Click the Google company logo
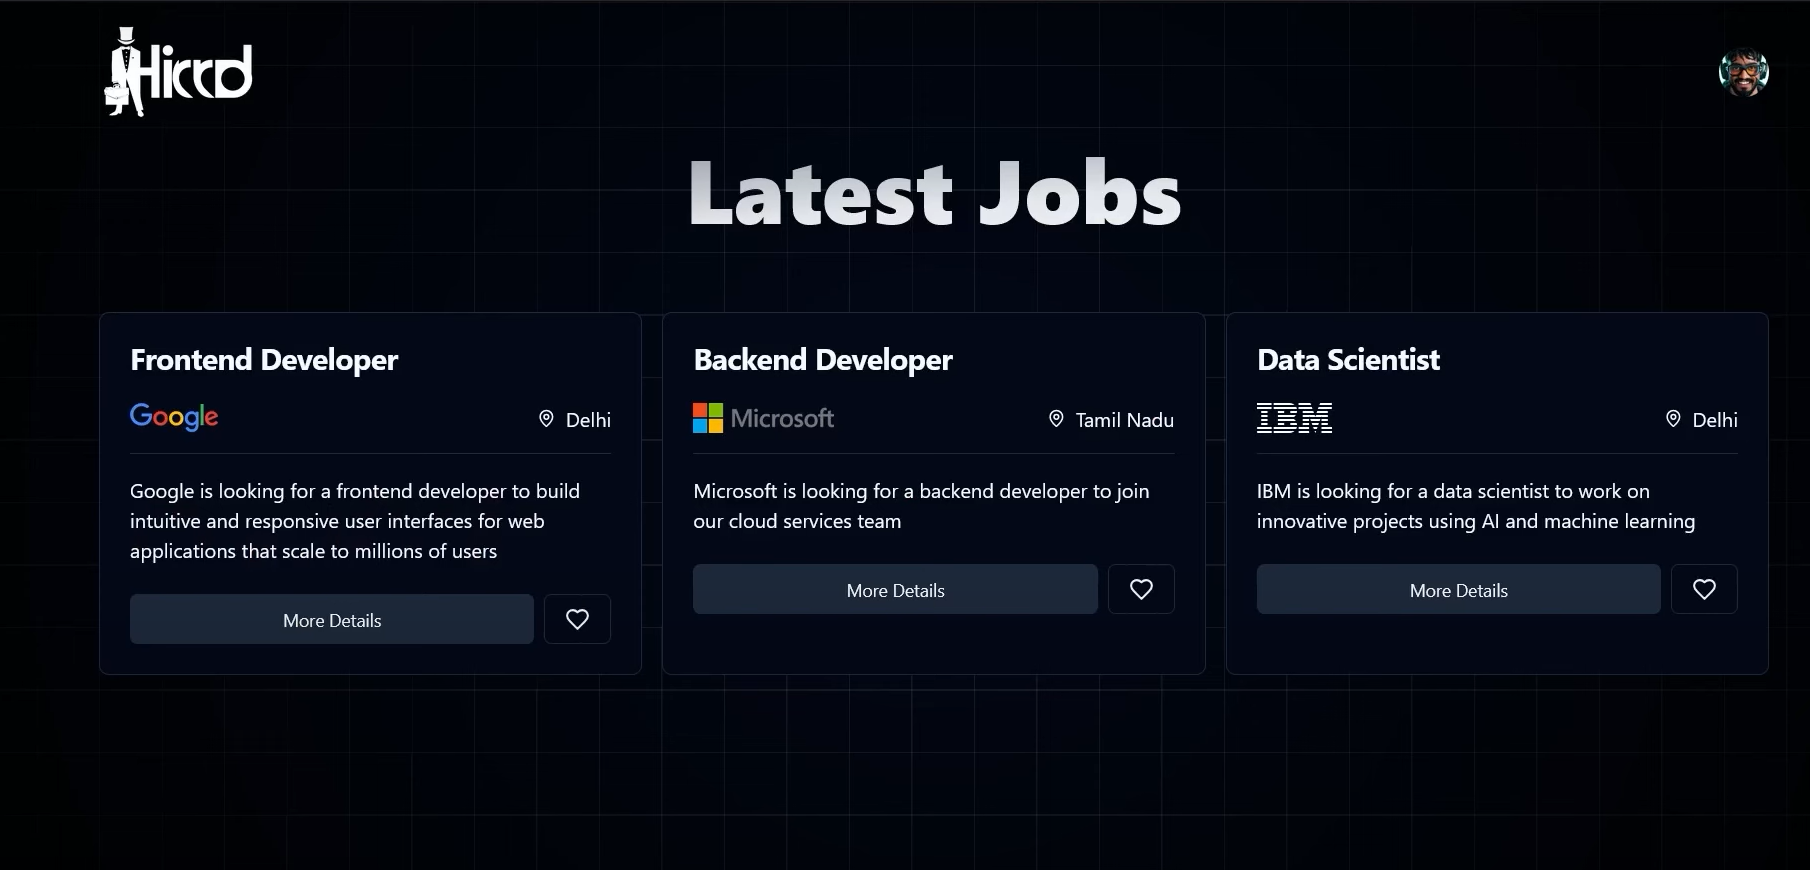Screen dimensions: 1810x870 174,417
